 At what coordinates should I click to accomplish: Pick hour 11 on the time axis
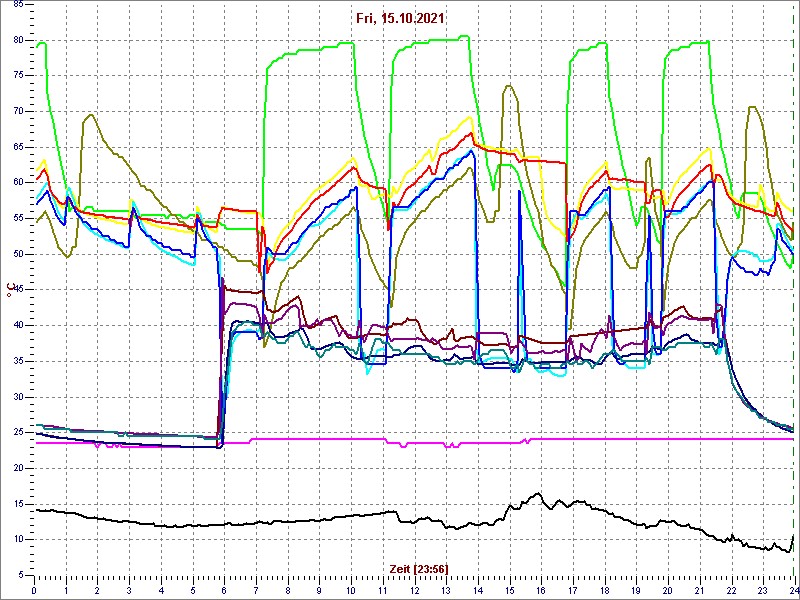[382, 590]
